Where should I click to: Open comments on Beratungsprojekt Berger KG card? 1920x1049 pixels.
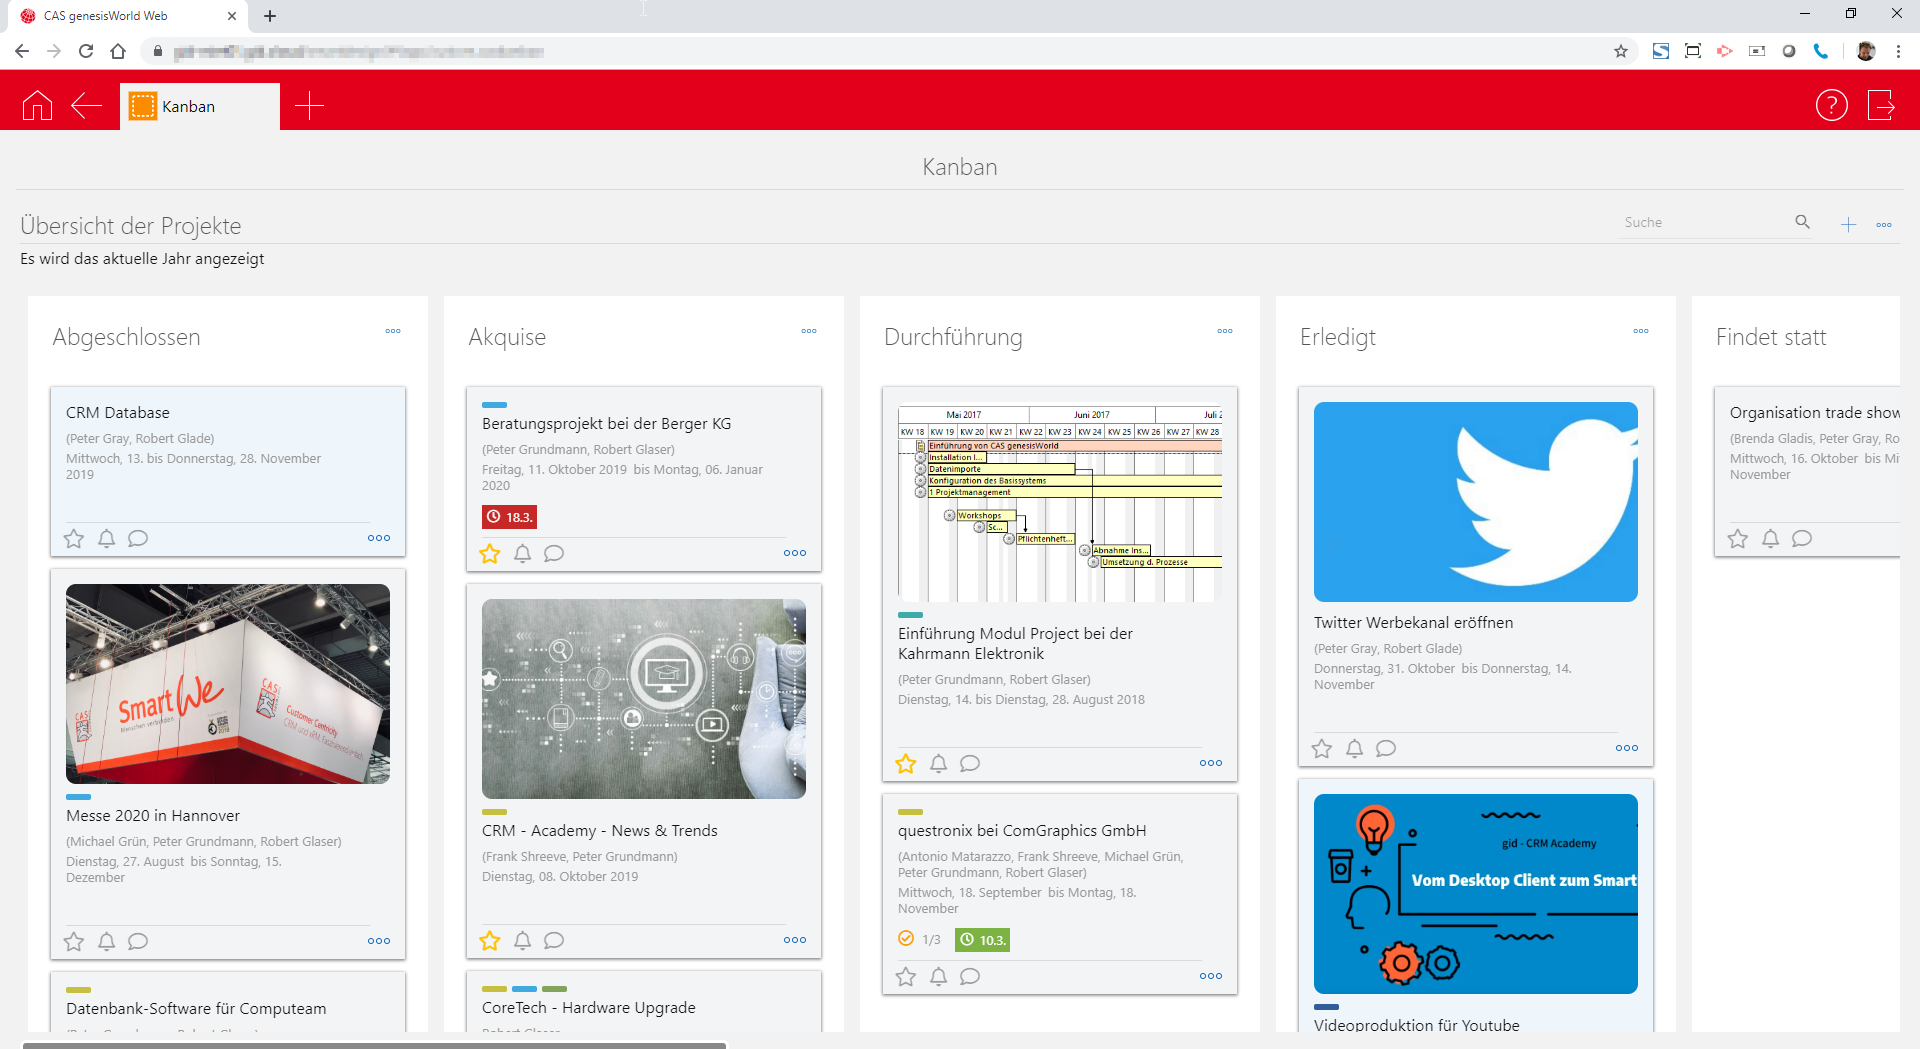554,554
